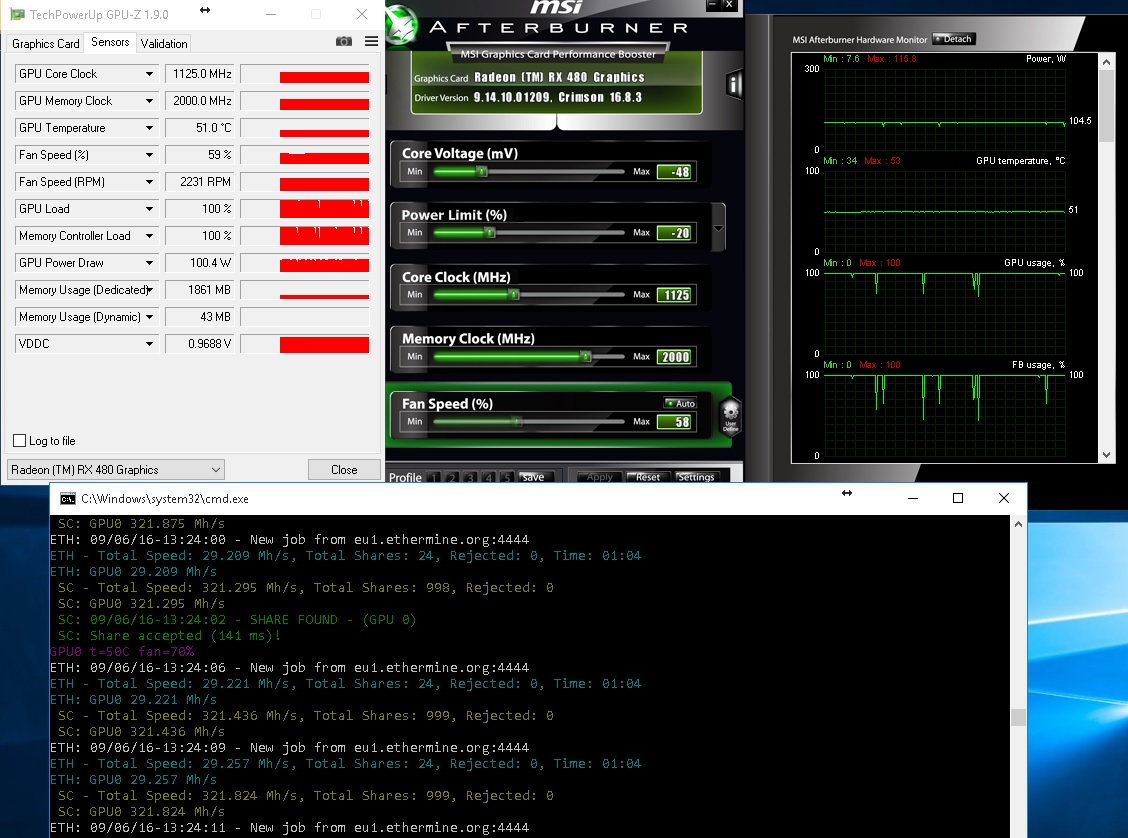Click the Afterburner jet logo orb
Viewport: 1128px width, 838px height.
click(401, 26)
